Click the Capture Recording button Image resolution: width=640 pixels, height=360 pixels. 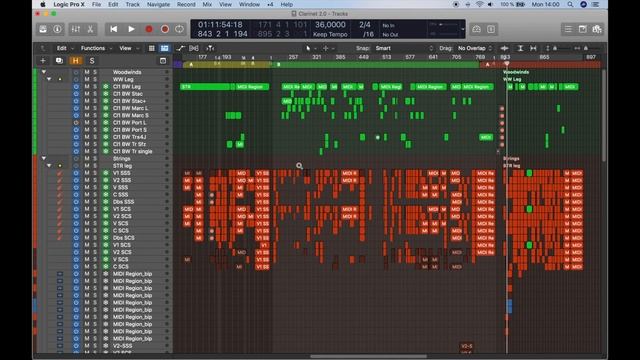164,29
